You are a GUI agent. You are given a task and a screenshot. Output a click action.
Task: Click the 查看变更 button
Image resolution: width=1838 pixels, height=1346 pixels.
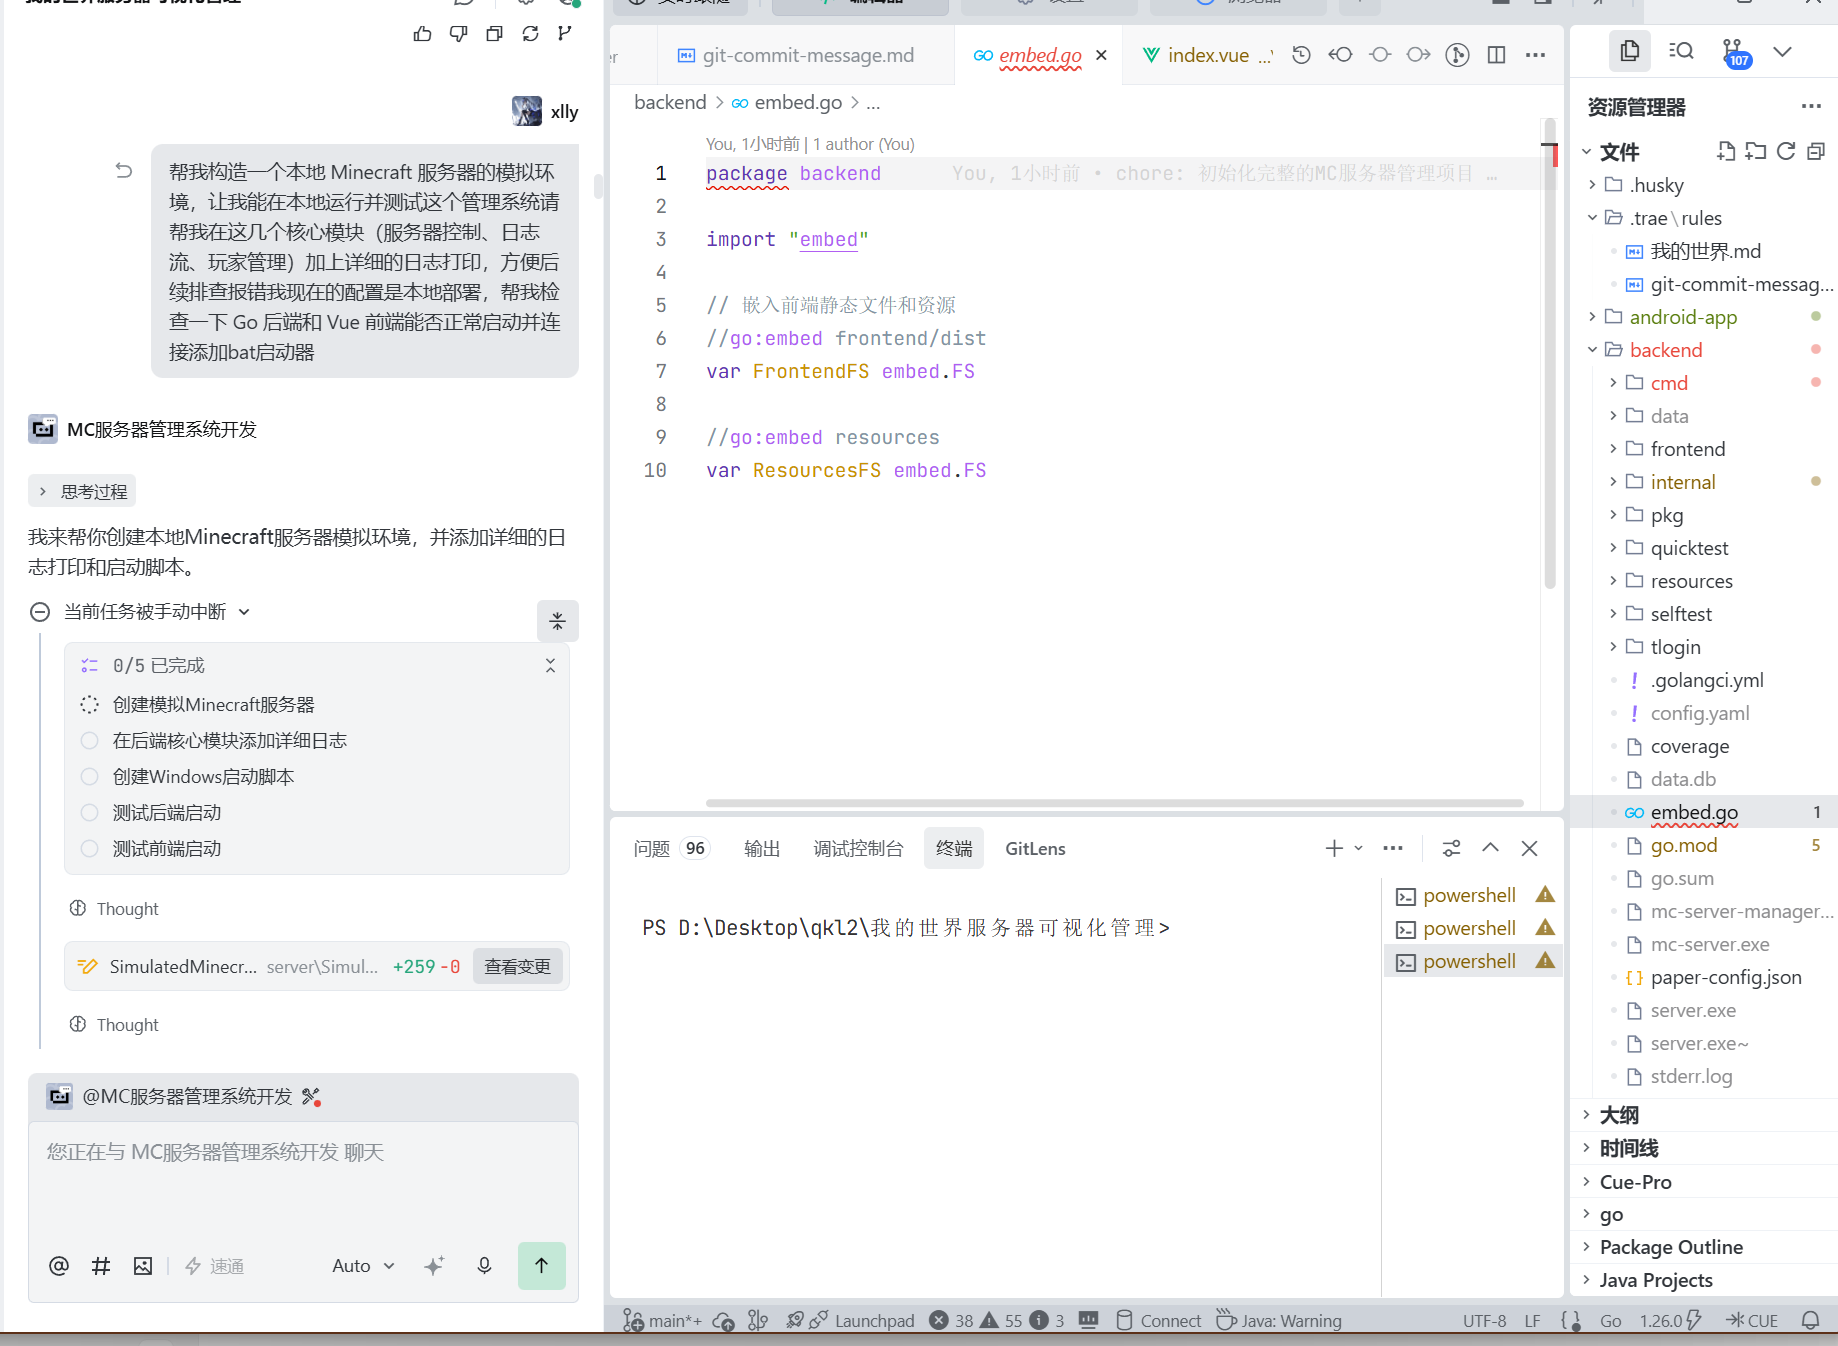(x=518, y=966)
